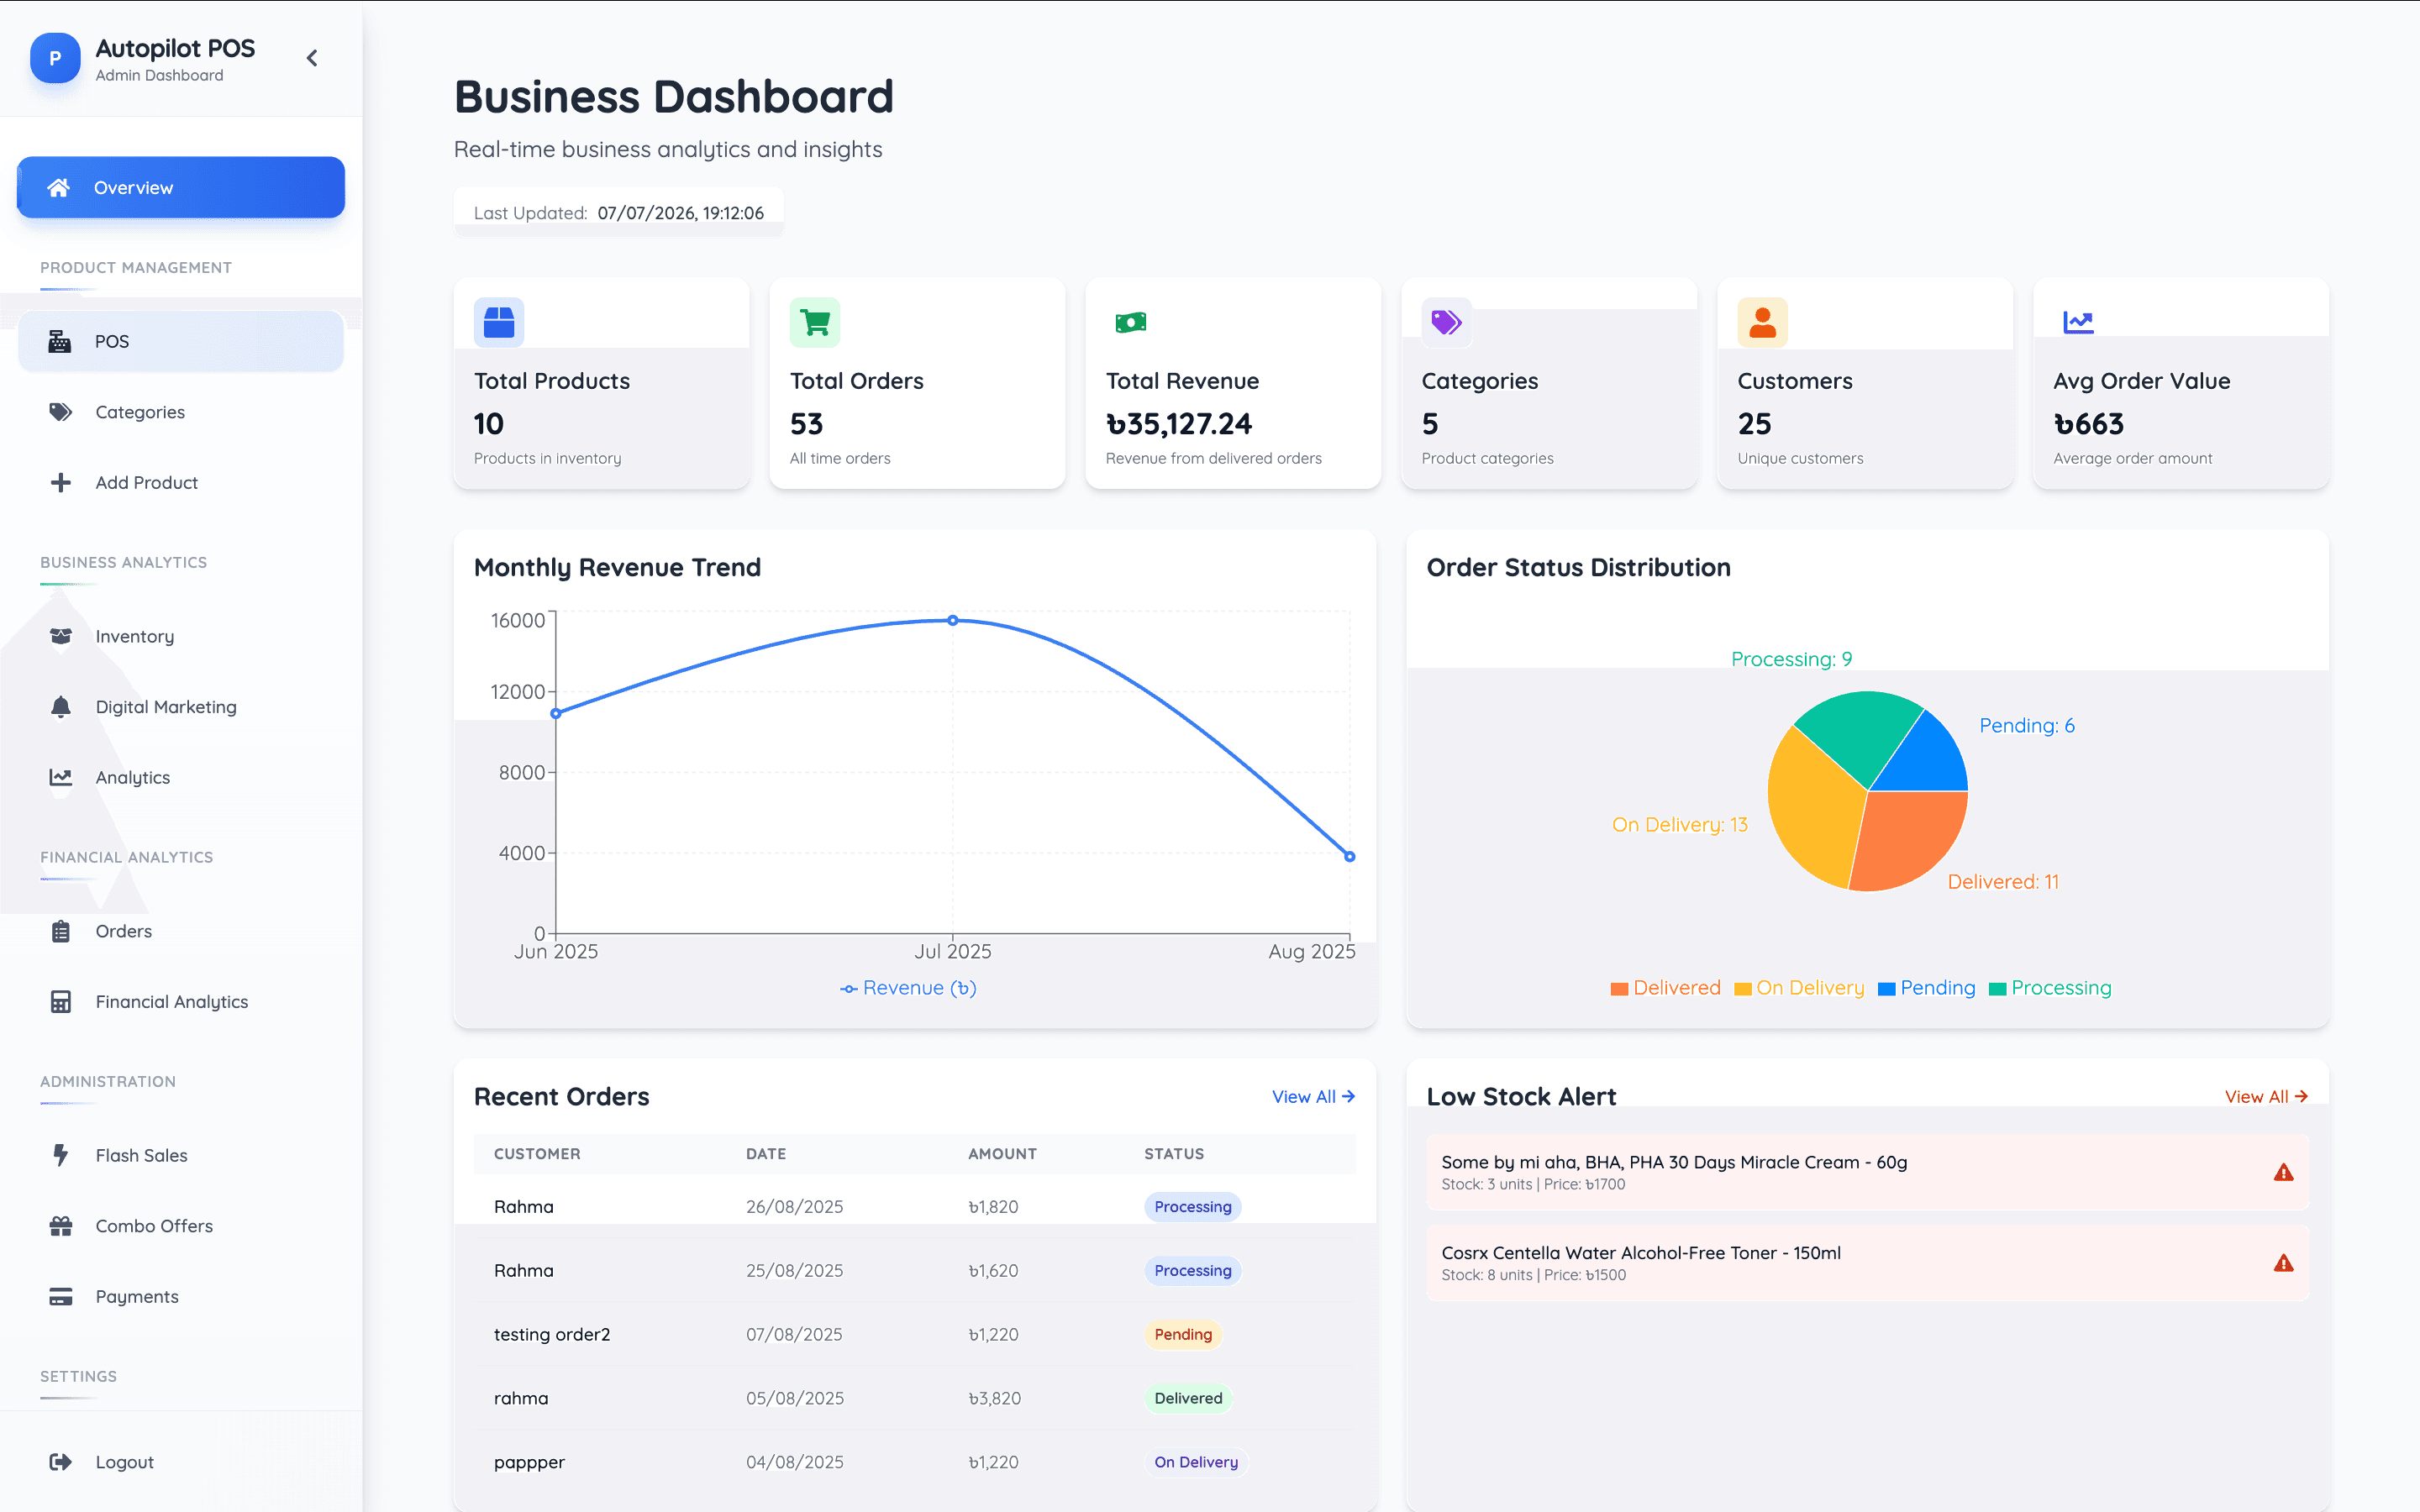Toggle the Pending legend entry

pyautogui.click(x=1926, y=987)
